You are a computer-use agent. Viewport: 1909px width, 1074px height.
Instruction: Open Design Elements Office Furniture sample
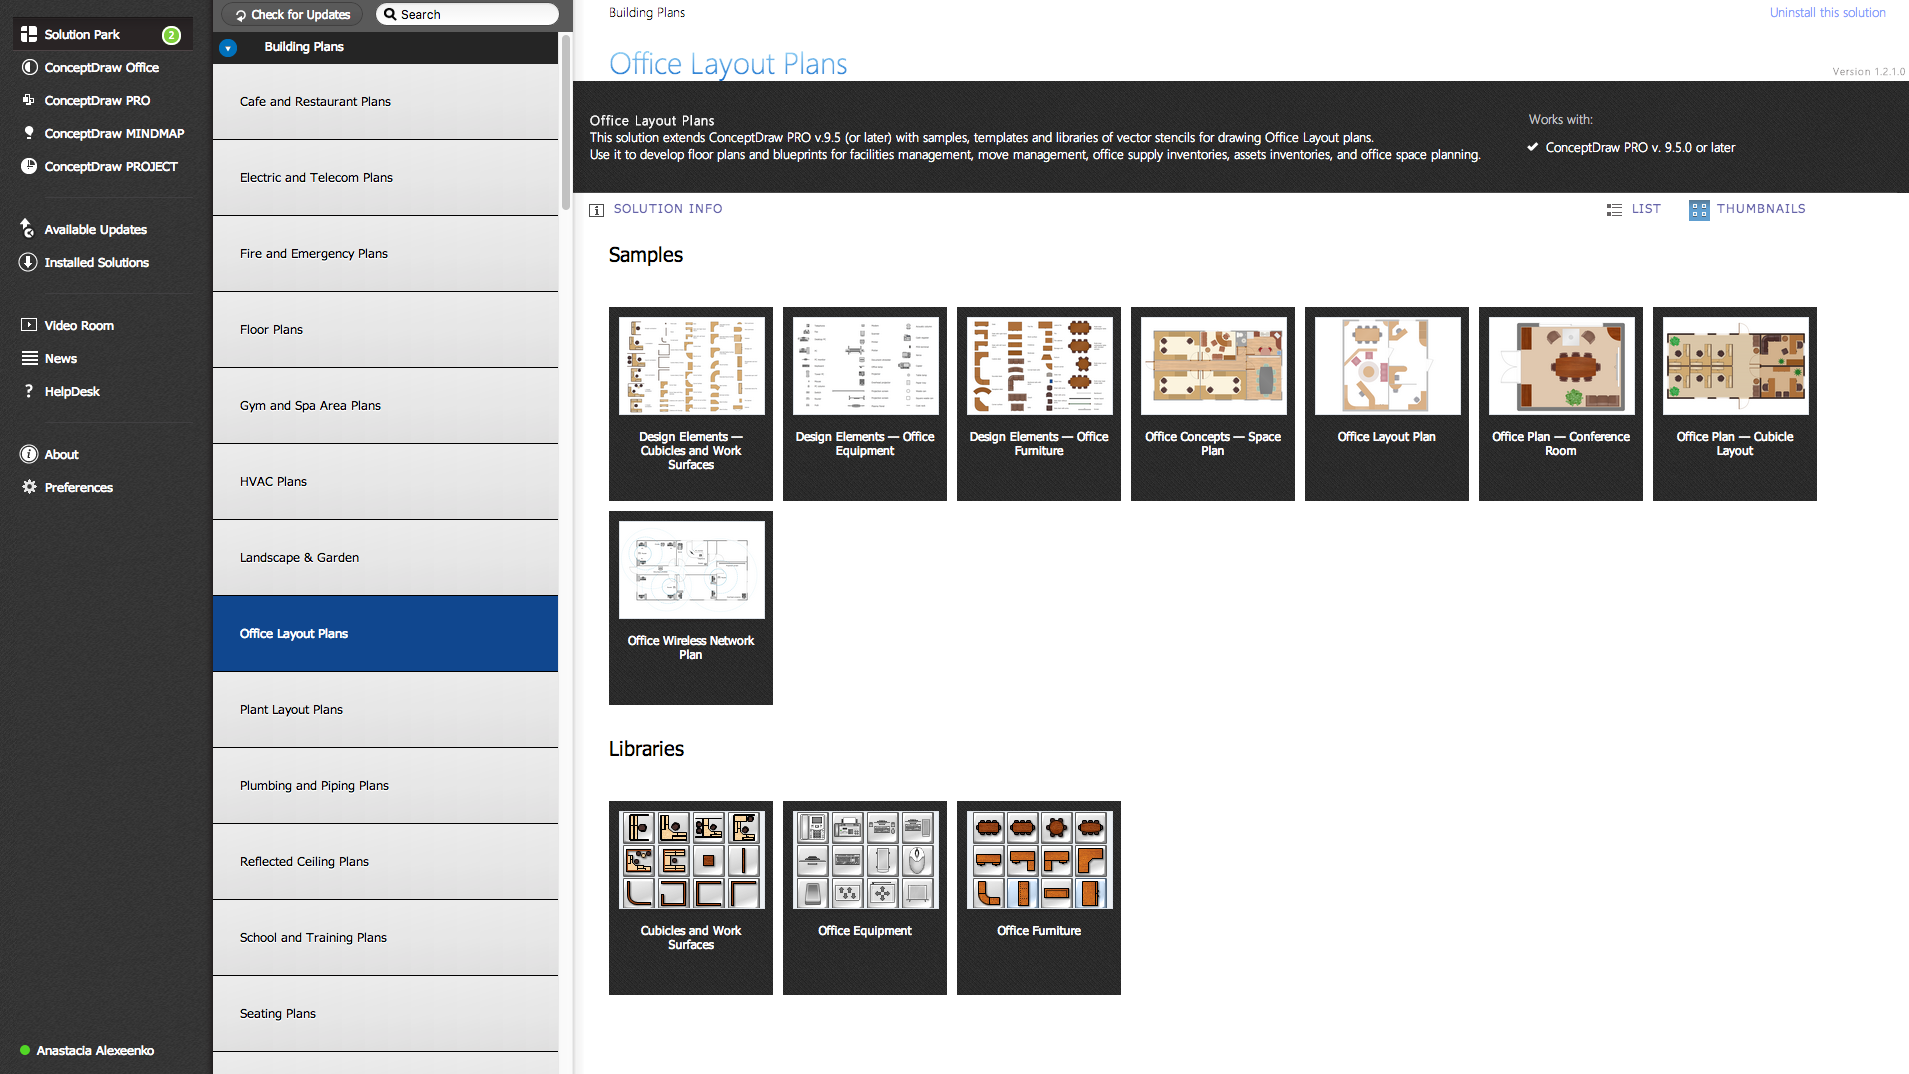click(x=1039, y=404)
